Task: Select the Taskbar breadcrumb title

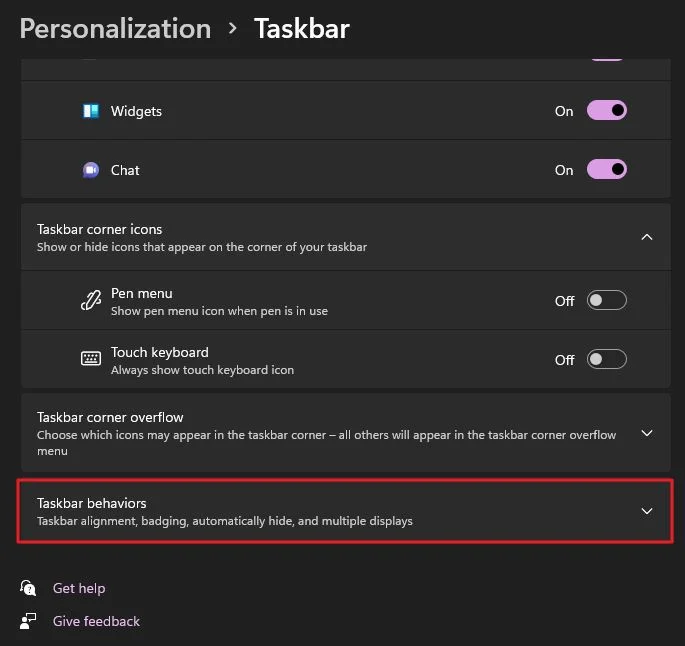Action: [x=301, y=29]
